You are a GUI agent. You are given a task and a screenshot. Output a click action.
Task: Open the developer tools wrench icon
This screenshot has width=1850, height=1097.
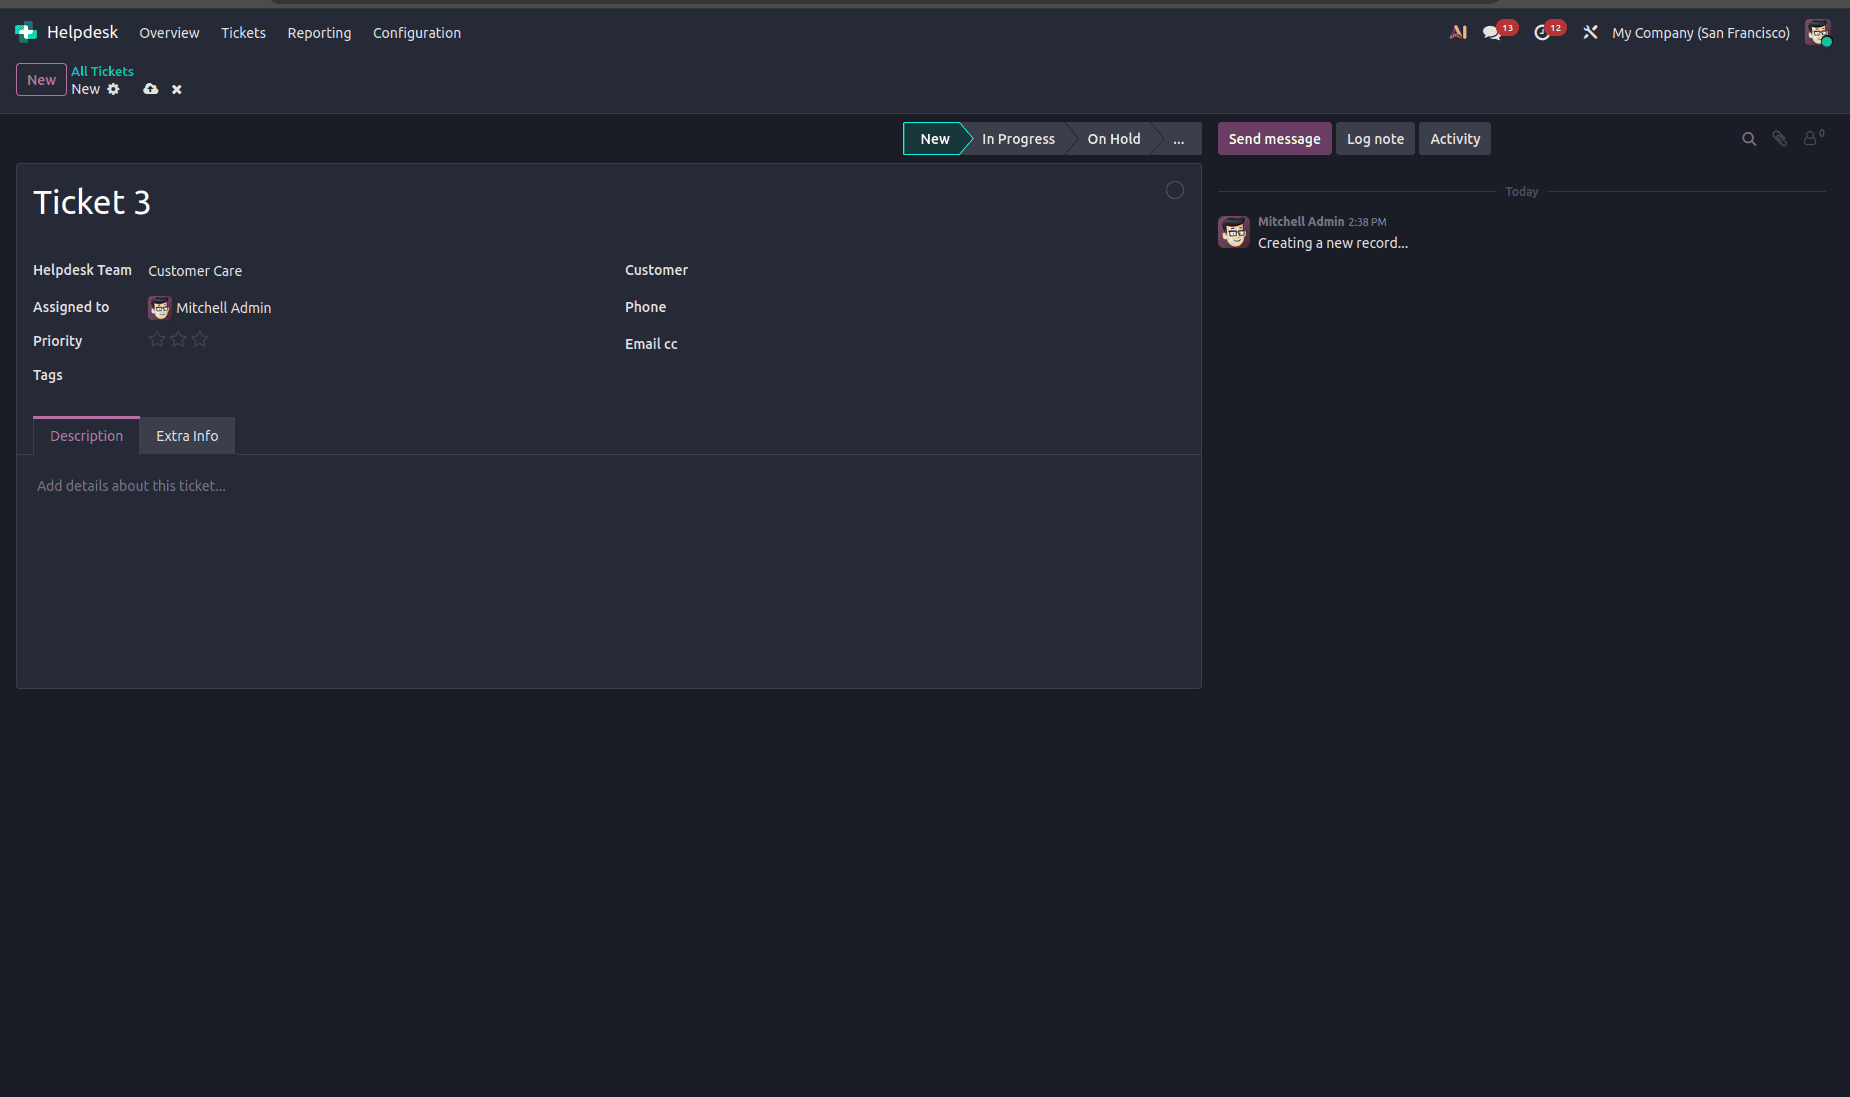pyautogui.click(x=1590, y=32)
